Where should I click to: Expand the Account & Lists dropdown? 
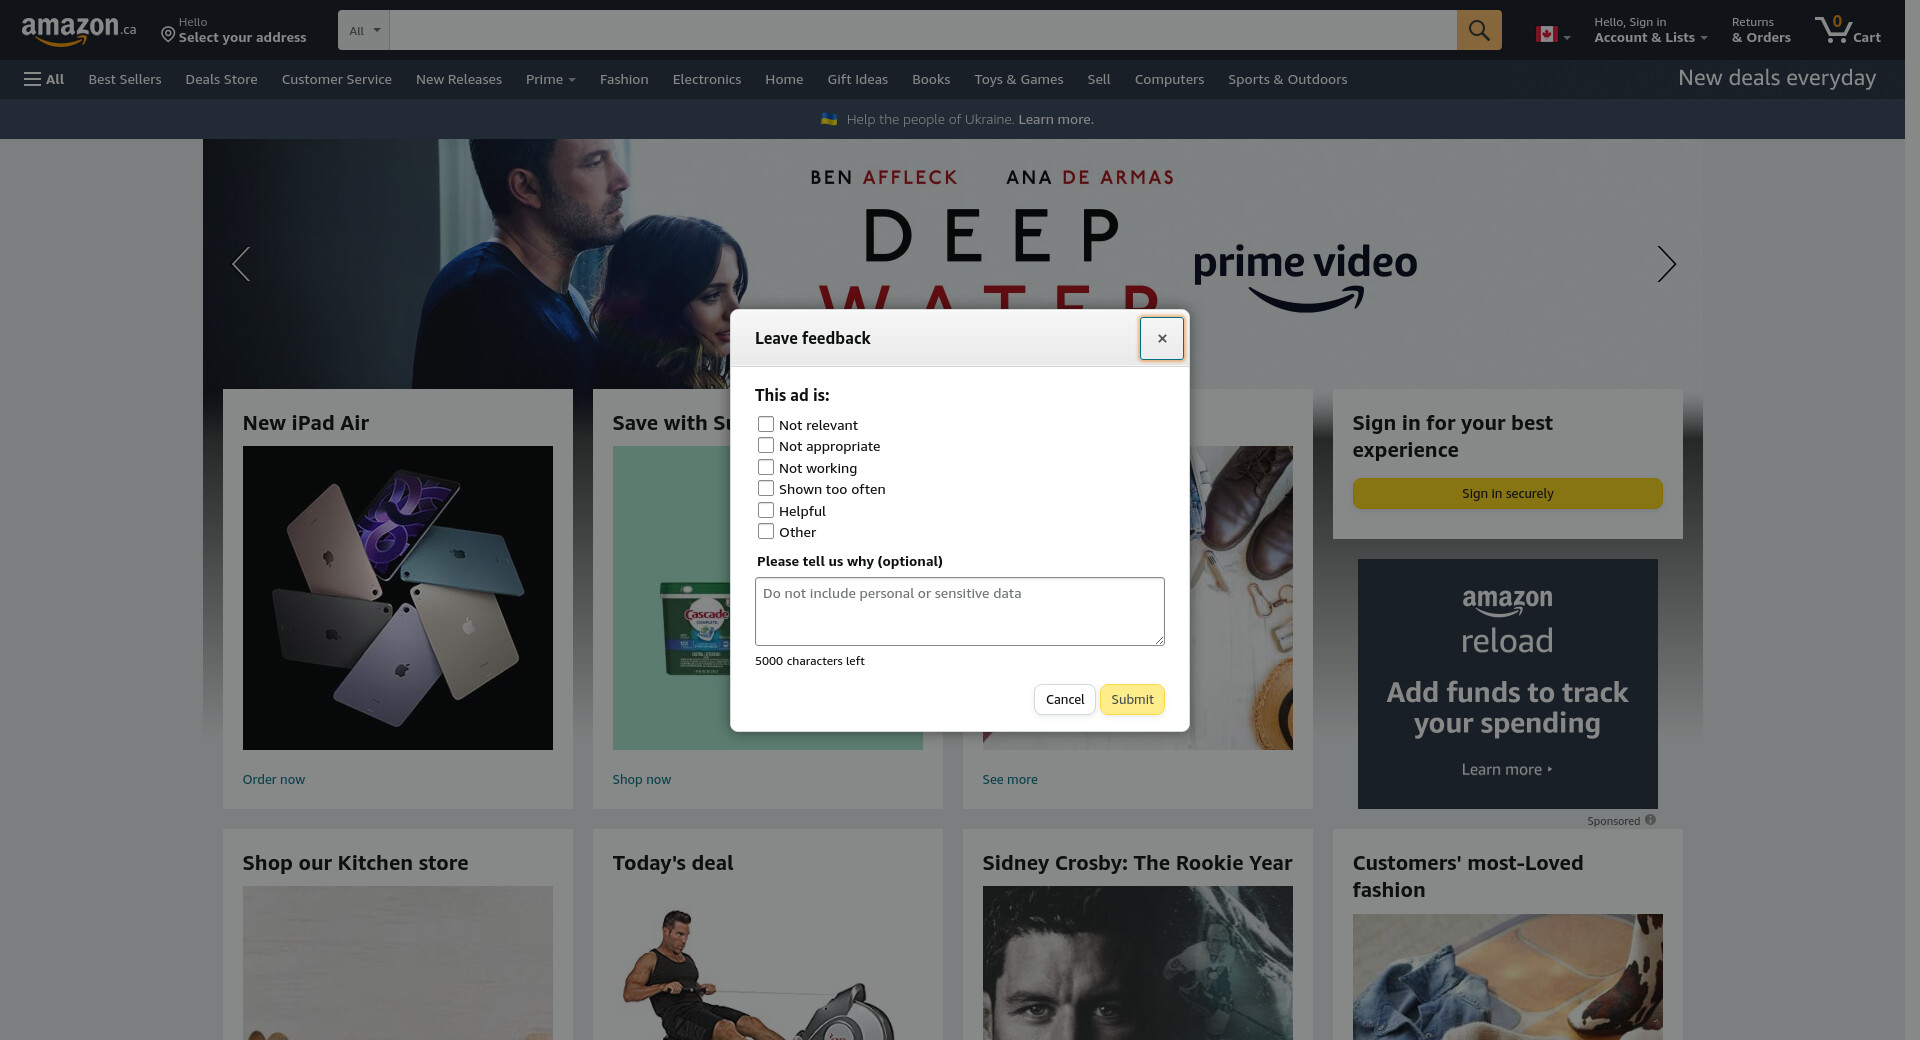1650,30
